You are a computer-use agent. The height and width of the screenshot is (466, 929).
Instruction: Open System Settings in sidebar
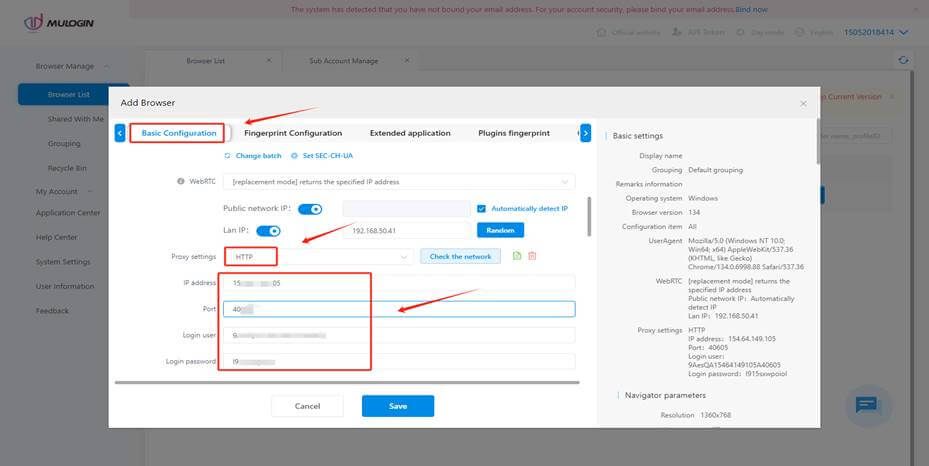(x=63, y=262)
